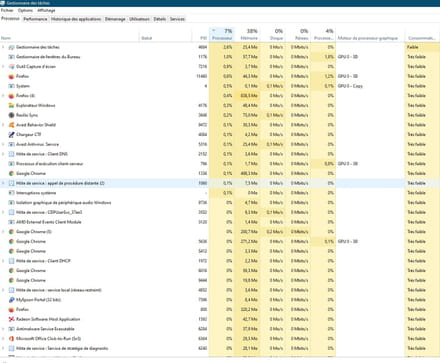This screenshot has height=363, width=440.
Task: Expand the Avast Antivirus Service row
Action: click(x=3, y=144)
